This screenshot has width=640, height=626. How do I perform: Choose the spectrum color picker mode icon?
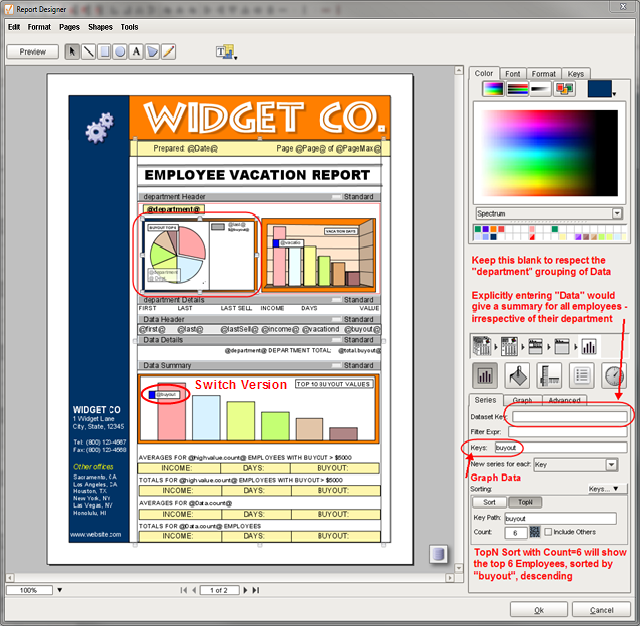493,88
